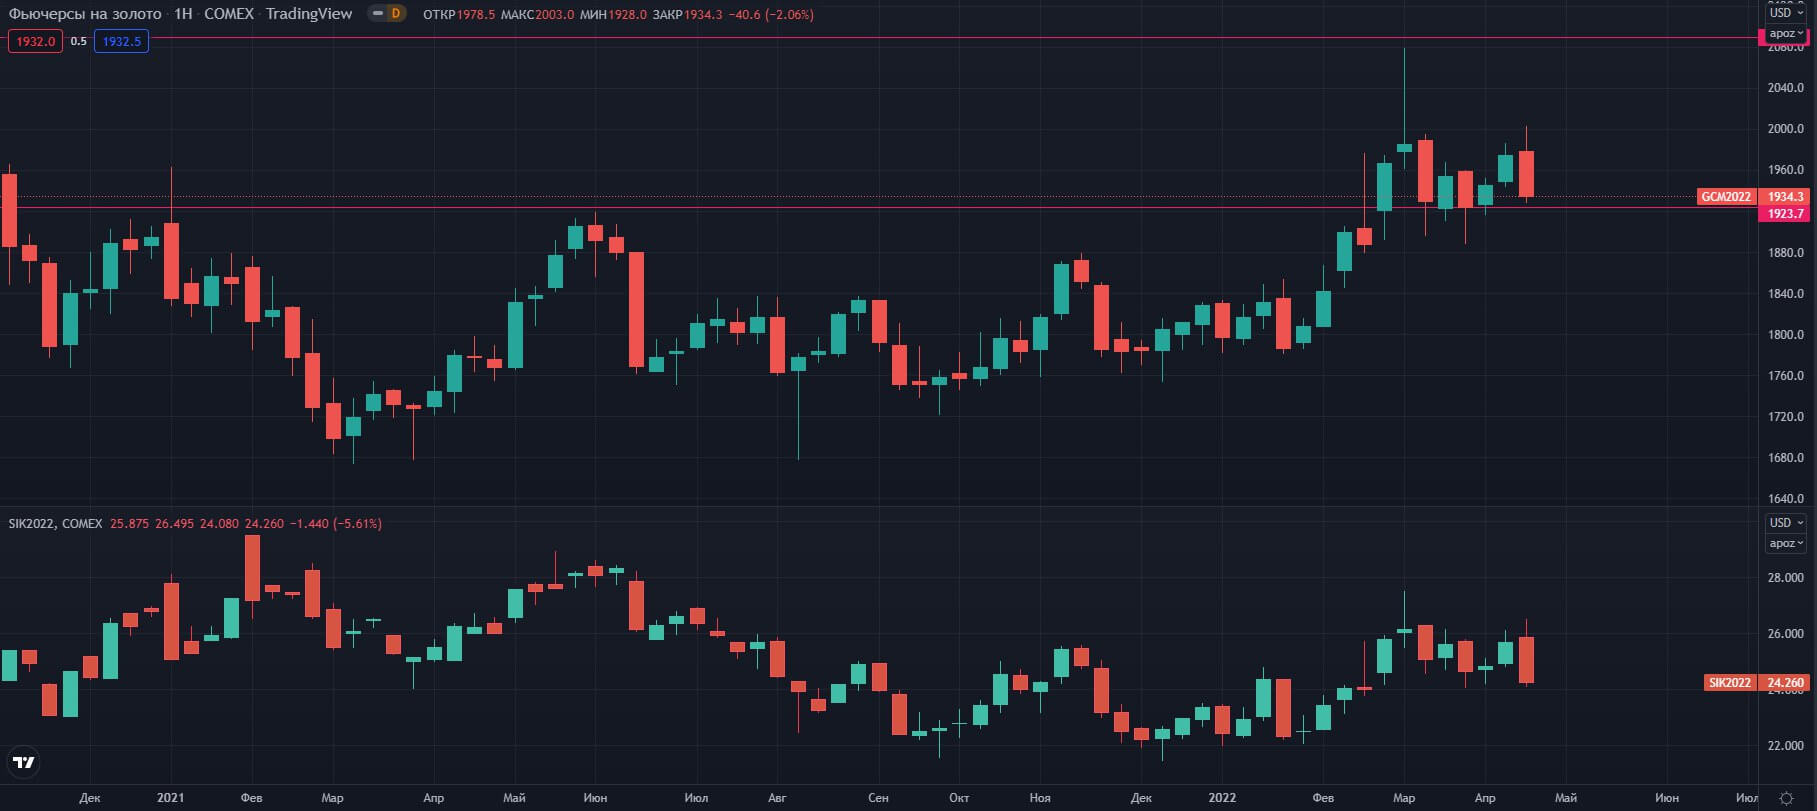Screen dimensions: 1817x811
Task: Click the 1923.7 horizontal line price tag
Action: click(x=1785, y=213)
